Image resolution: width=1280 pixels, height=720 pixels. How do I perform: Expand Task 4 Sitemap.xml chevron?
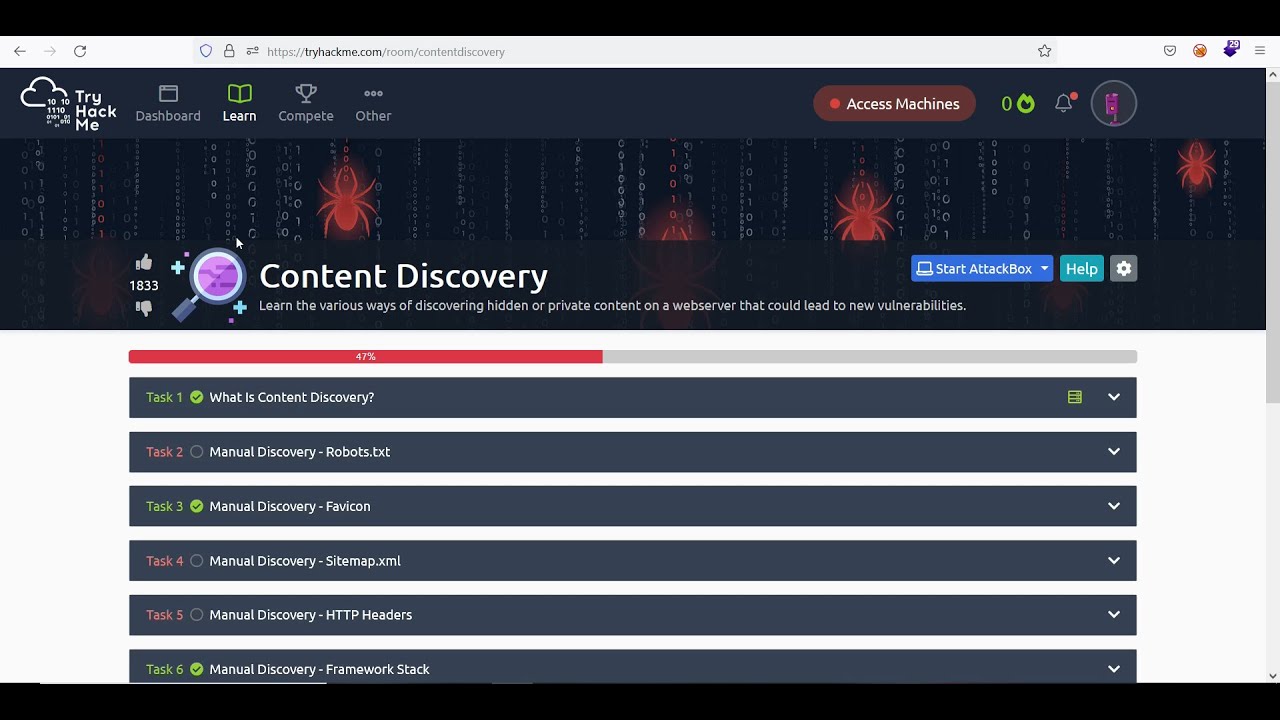1114,561
